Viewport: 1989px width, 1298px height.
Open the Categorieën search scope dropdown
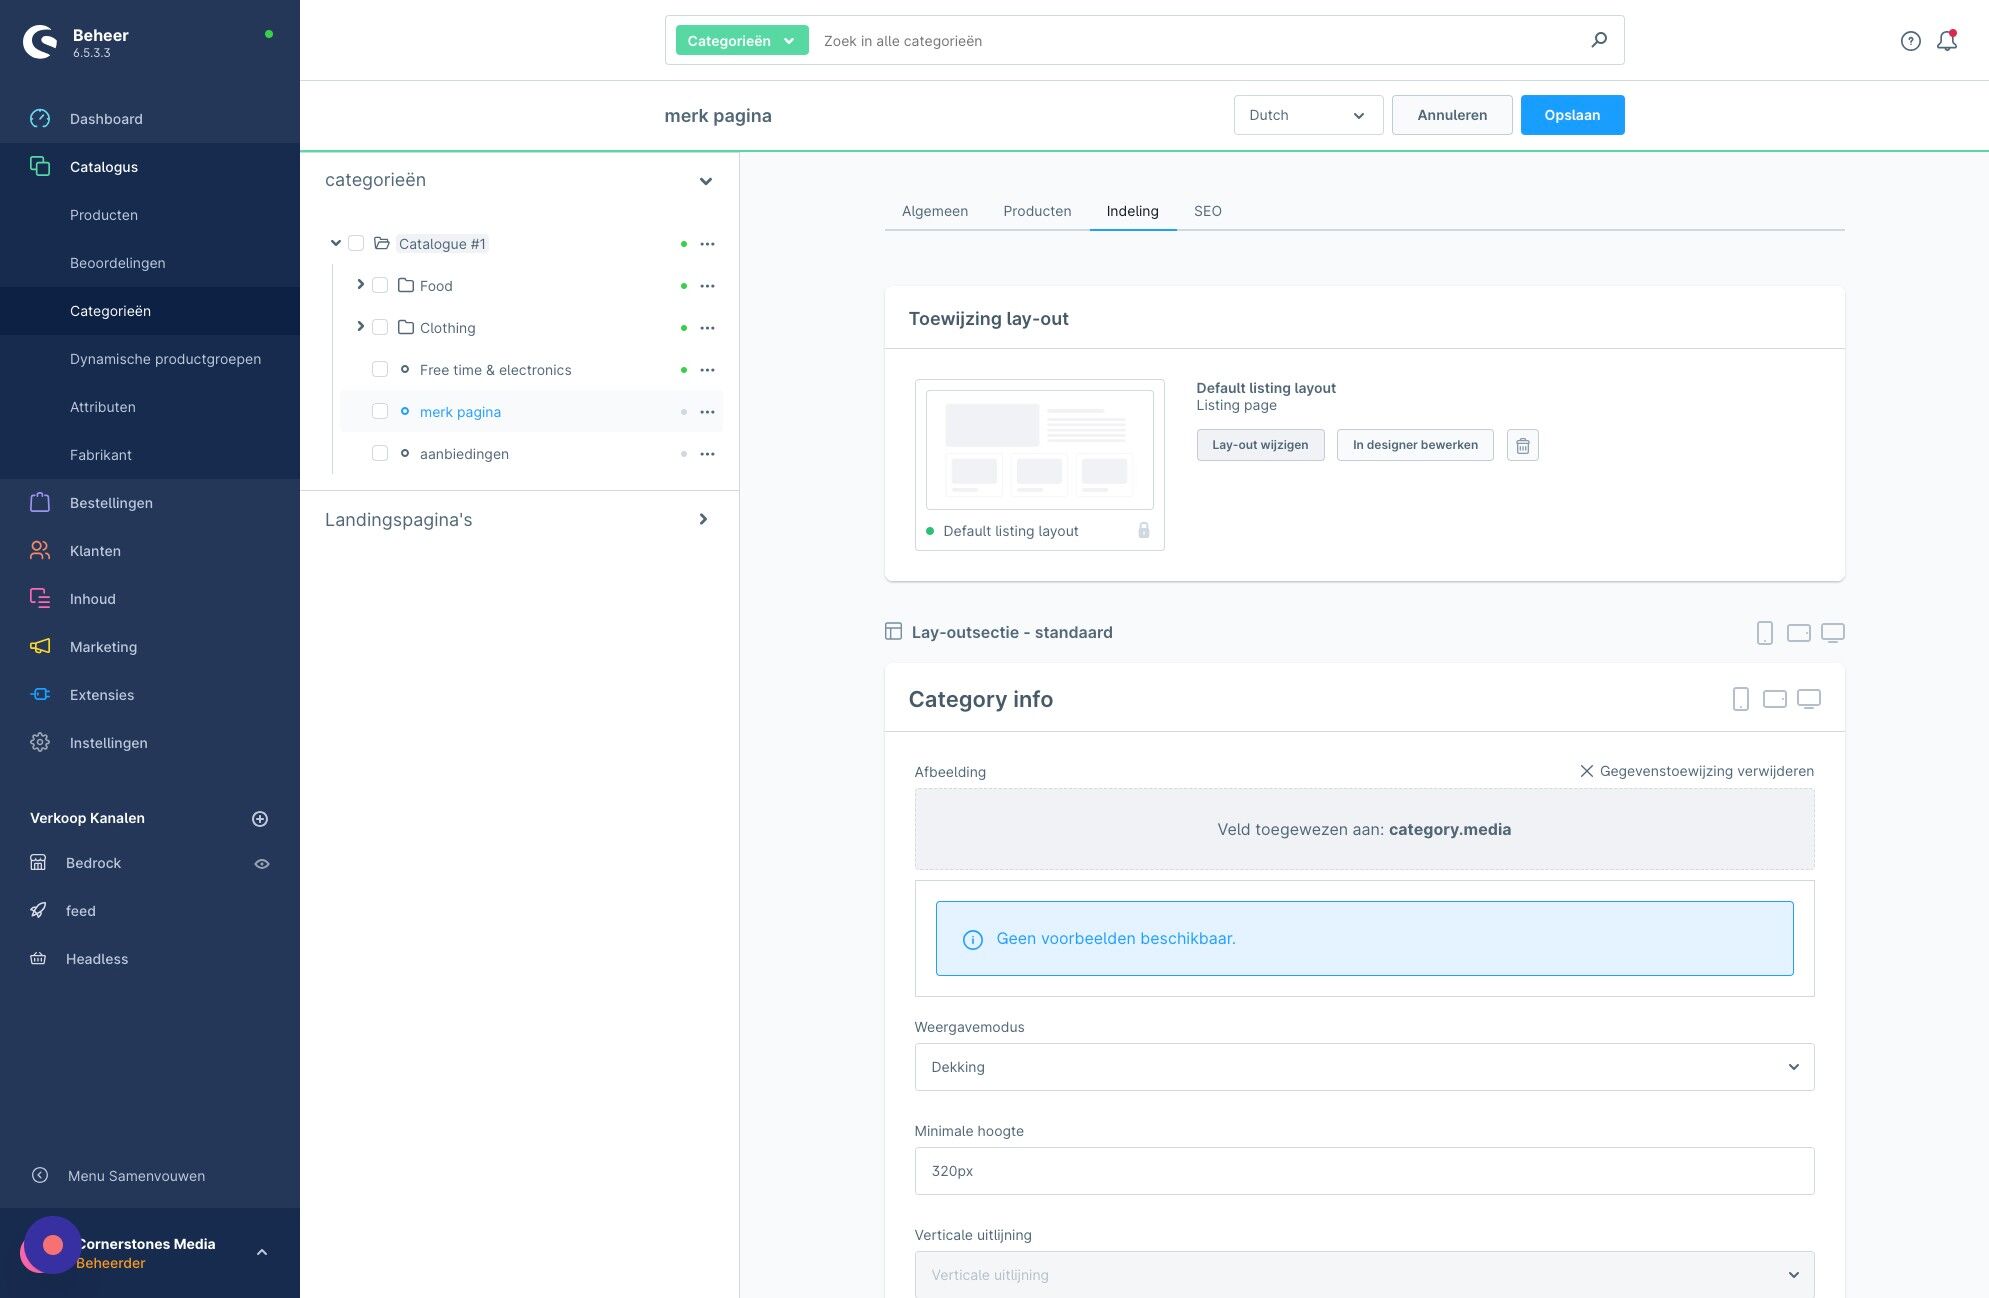741,41
